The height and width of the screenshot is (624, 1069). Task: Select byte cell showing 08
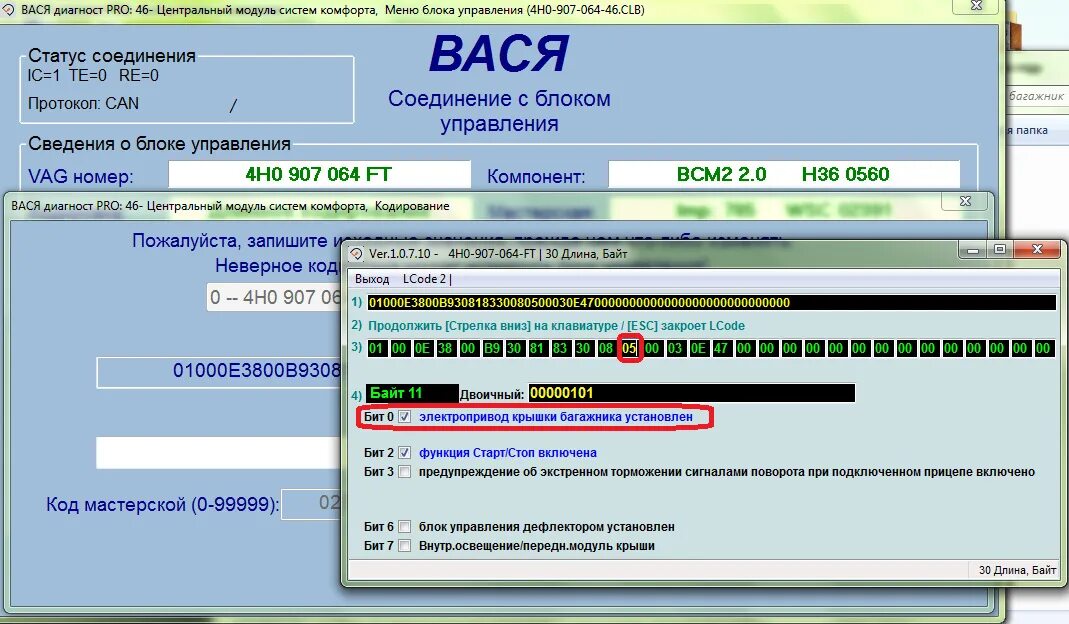point(606,348)
